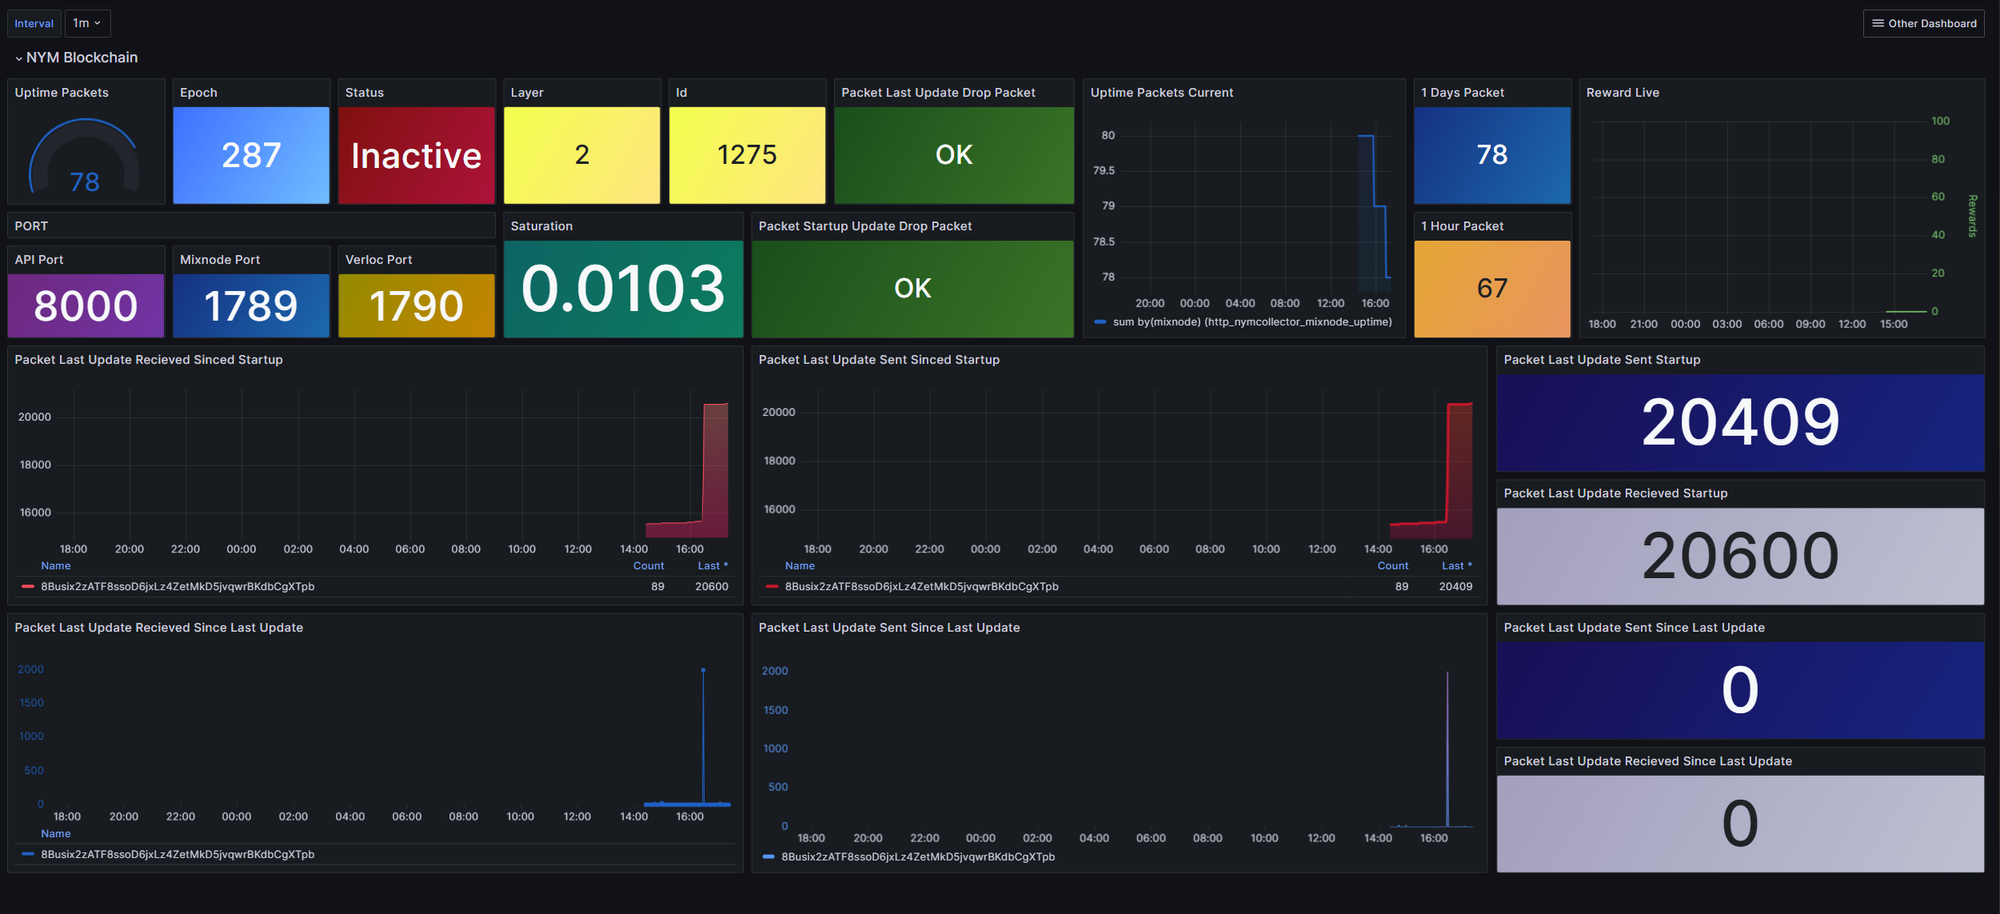
Task: Toggle the legend series in Sent Since Last Update panel
Action: [x=918, y=857]
